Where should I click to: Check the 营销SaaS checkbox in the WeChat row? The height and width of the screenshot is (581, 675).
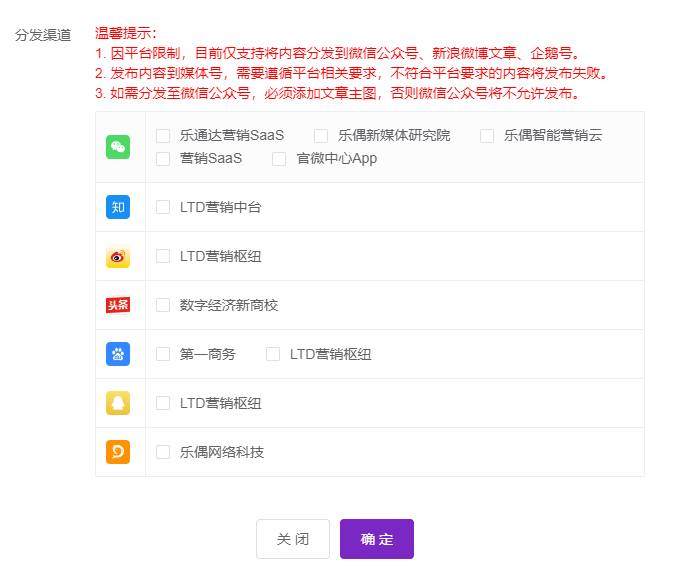[x=163, y=159]
